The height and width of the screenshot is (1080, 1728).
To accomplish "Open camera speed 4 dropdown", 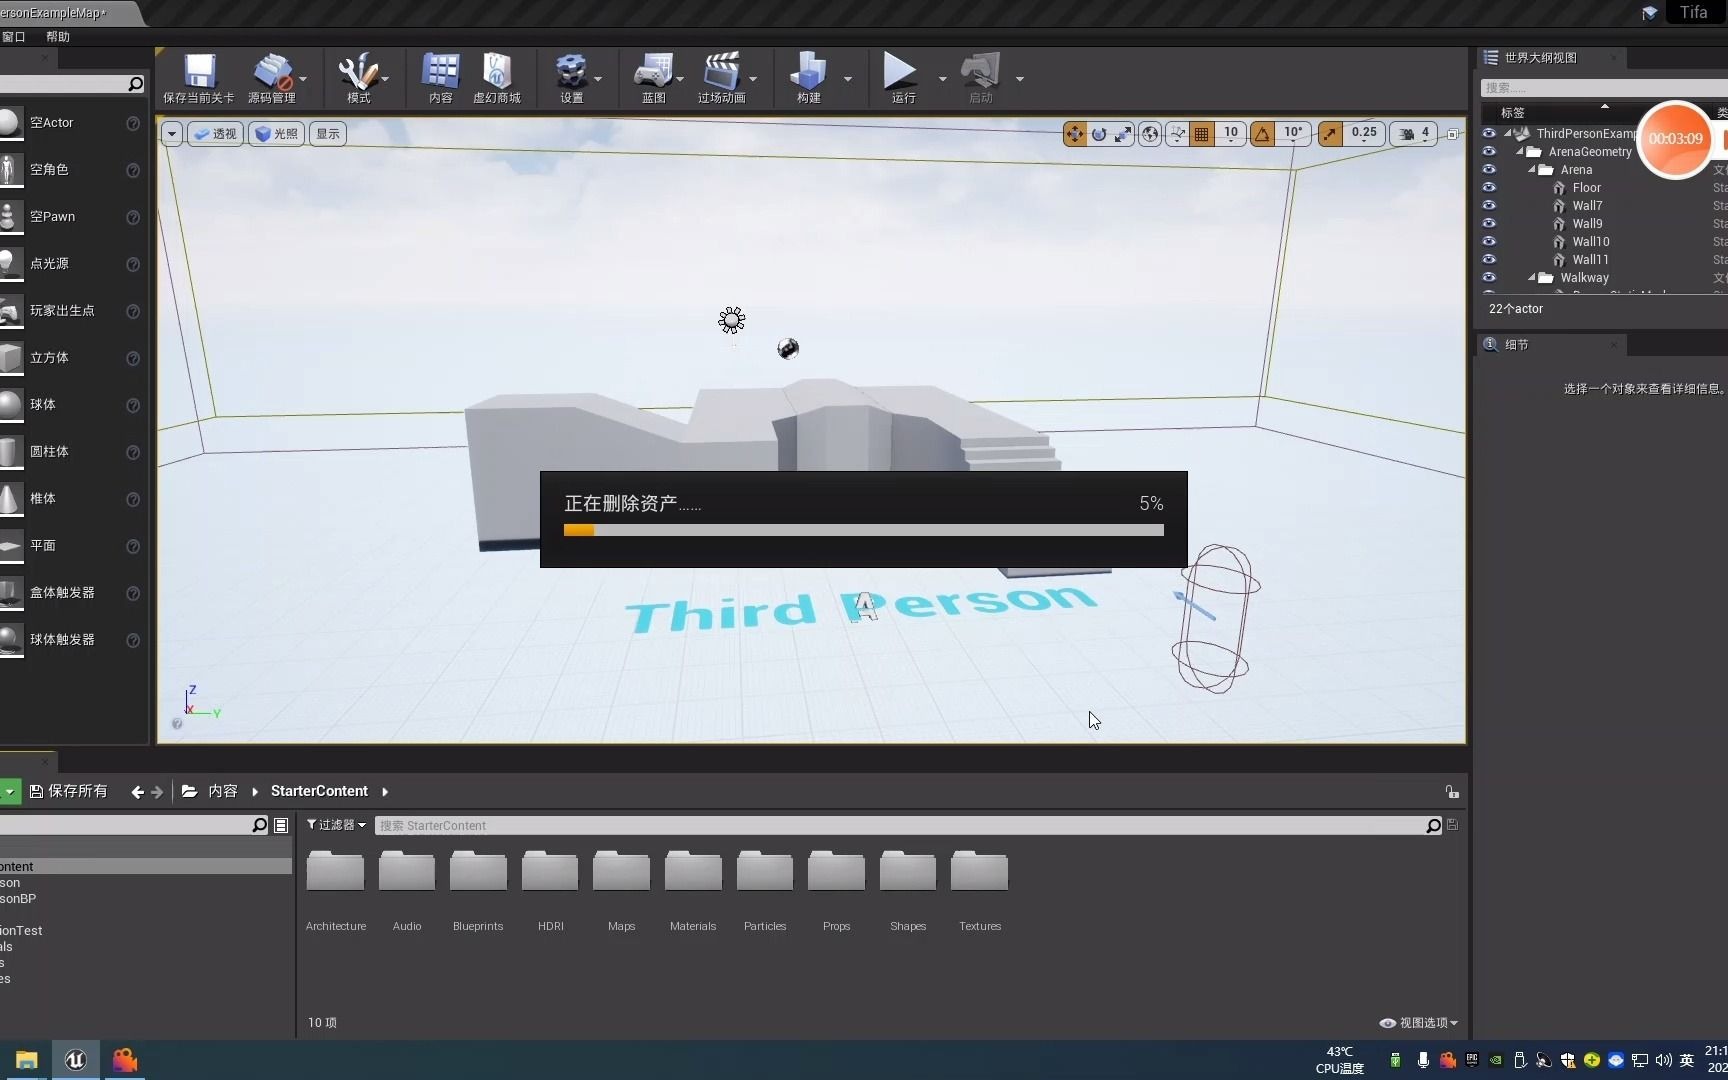I will [1414, 134].
